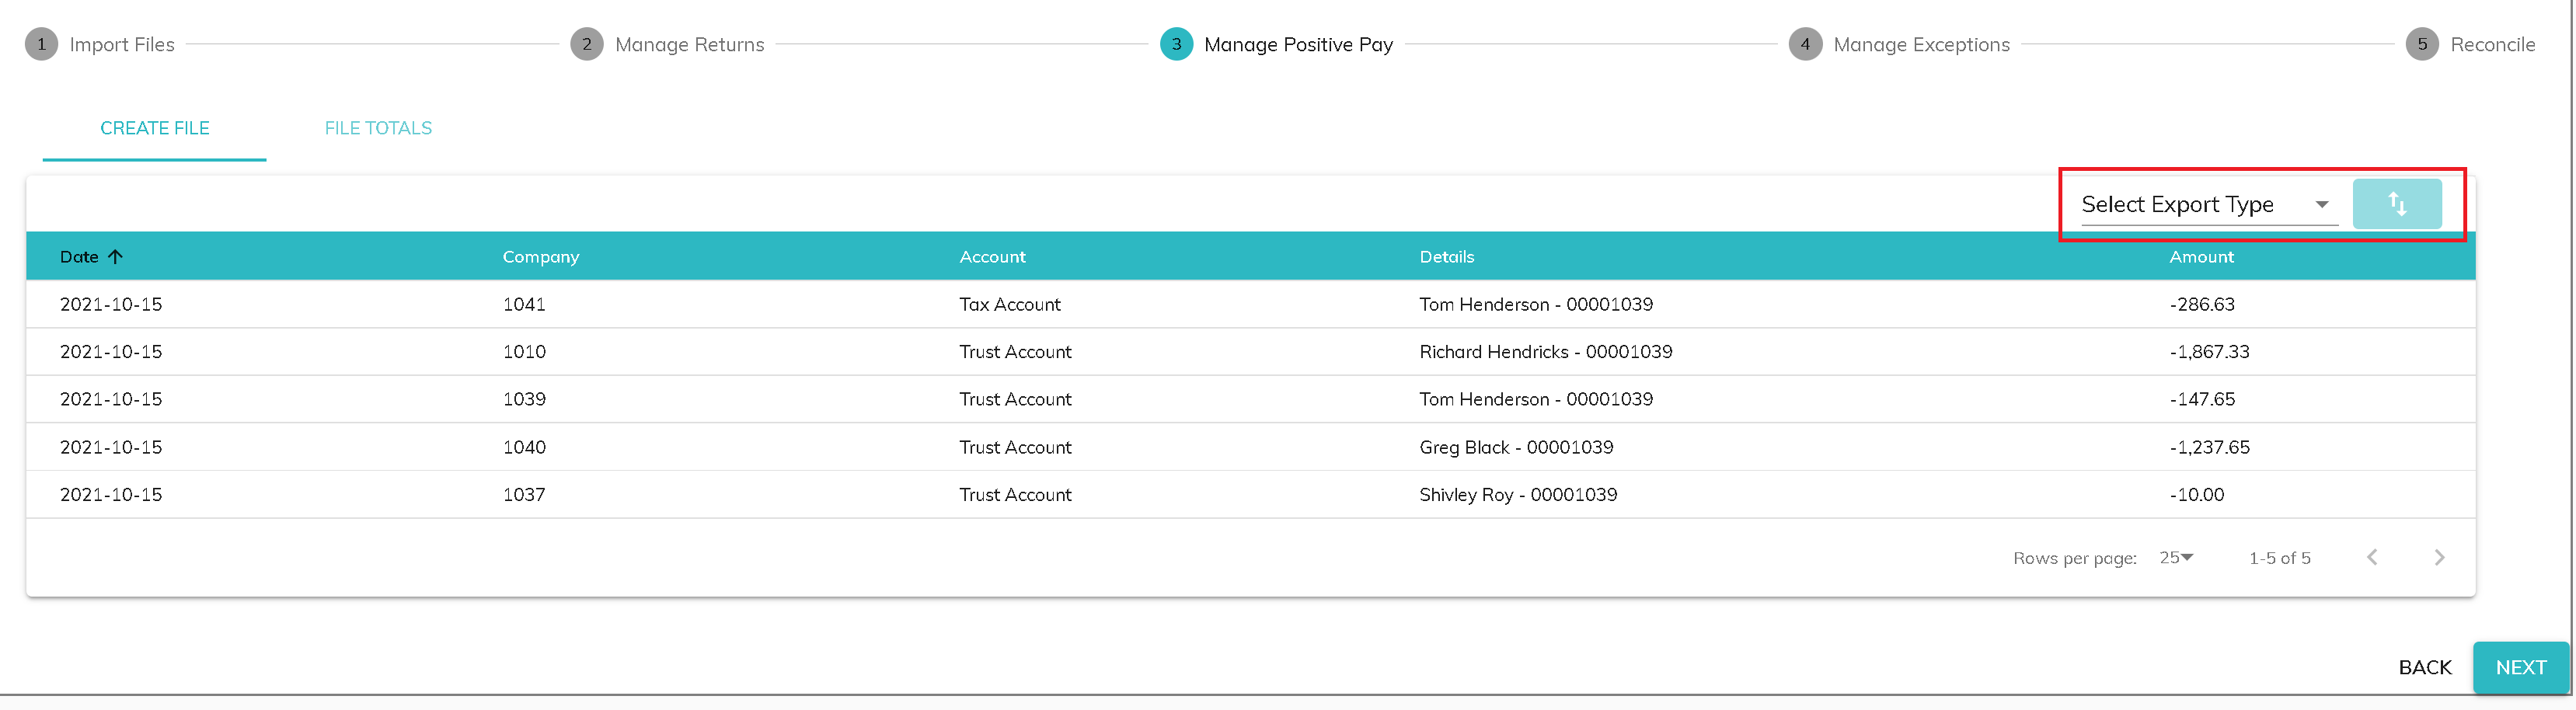This screenshot has width=2576, height=710.
Task: Open the Rows per page dropdown
Action: 2176,557
